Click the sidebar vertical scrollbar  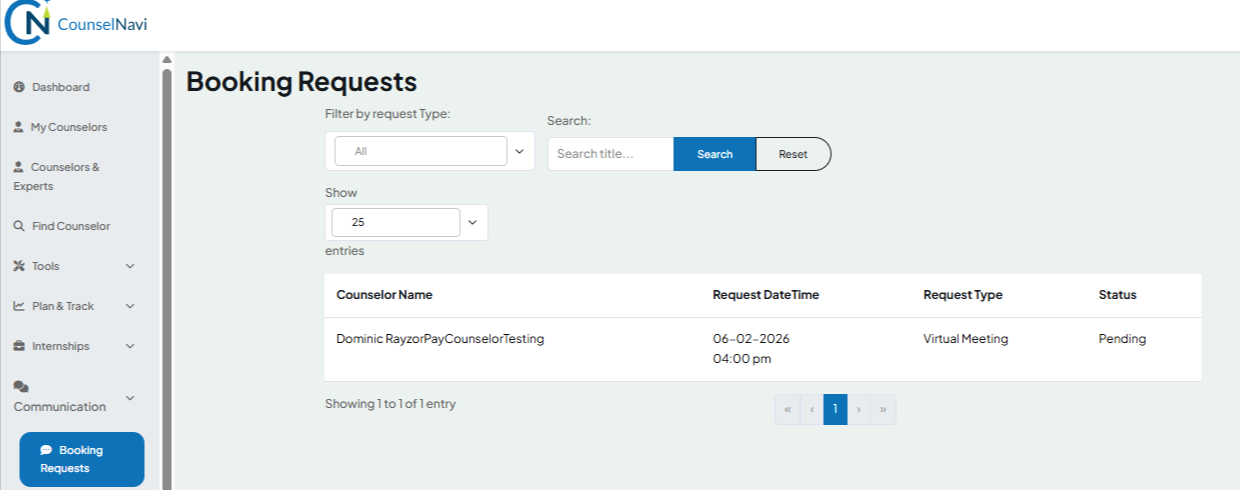tap(167, 280)
